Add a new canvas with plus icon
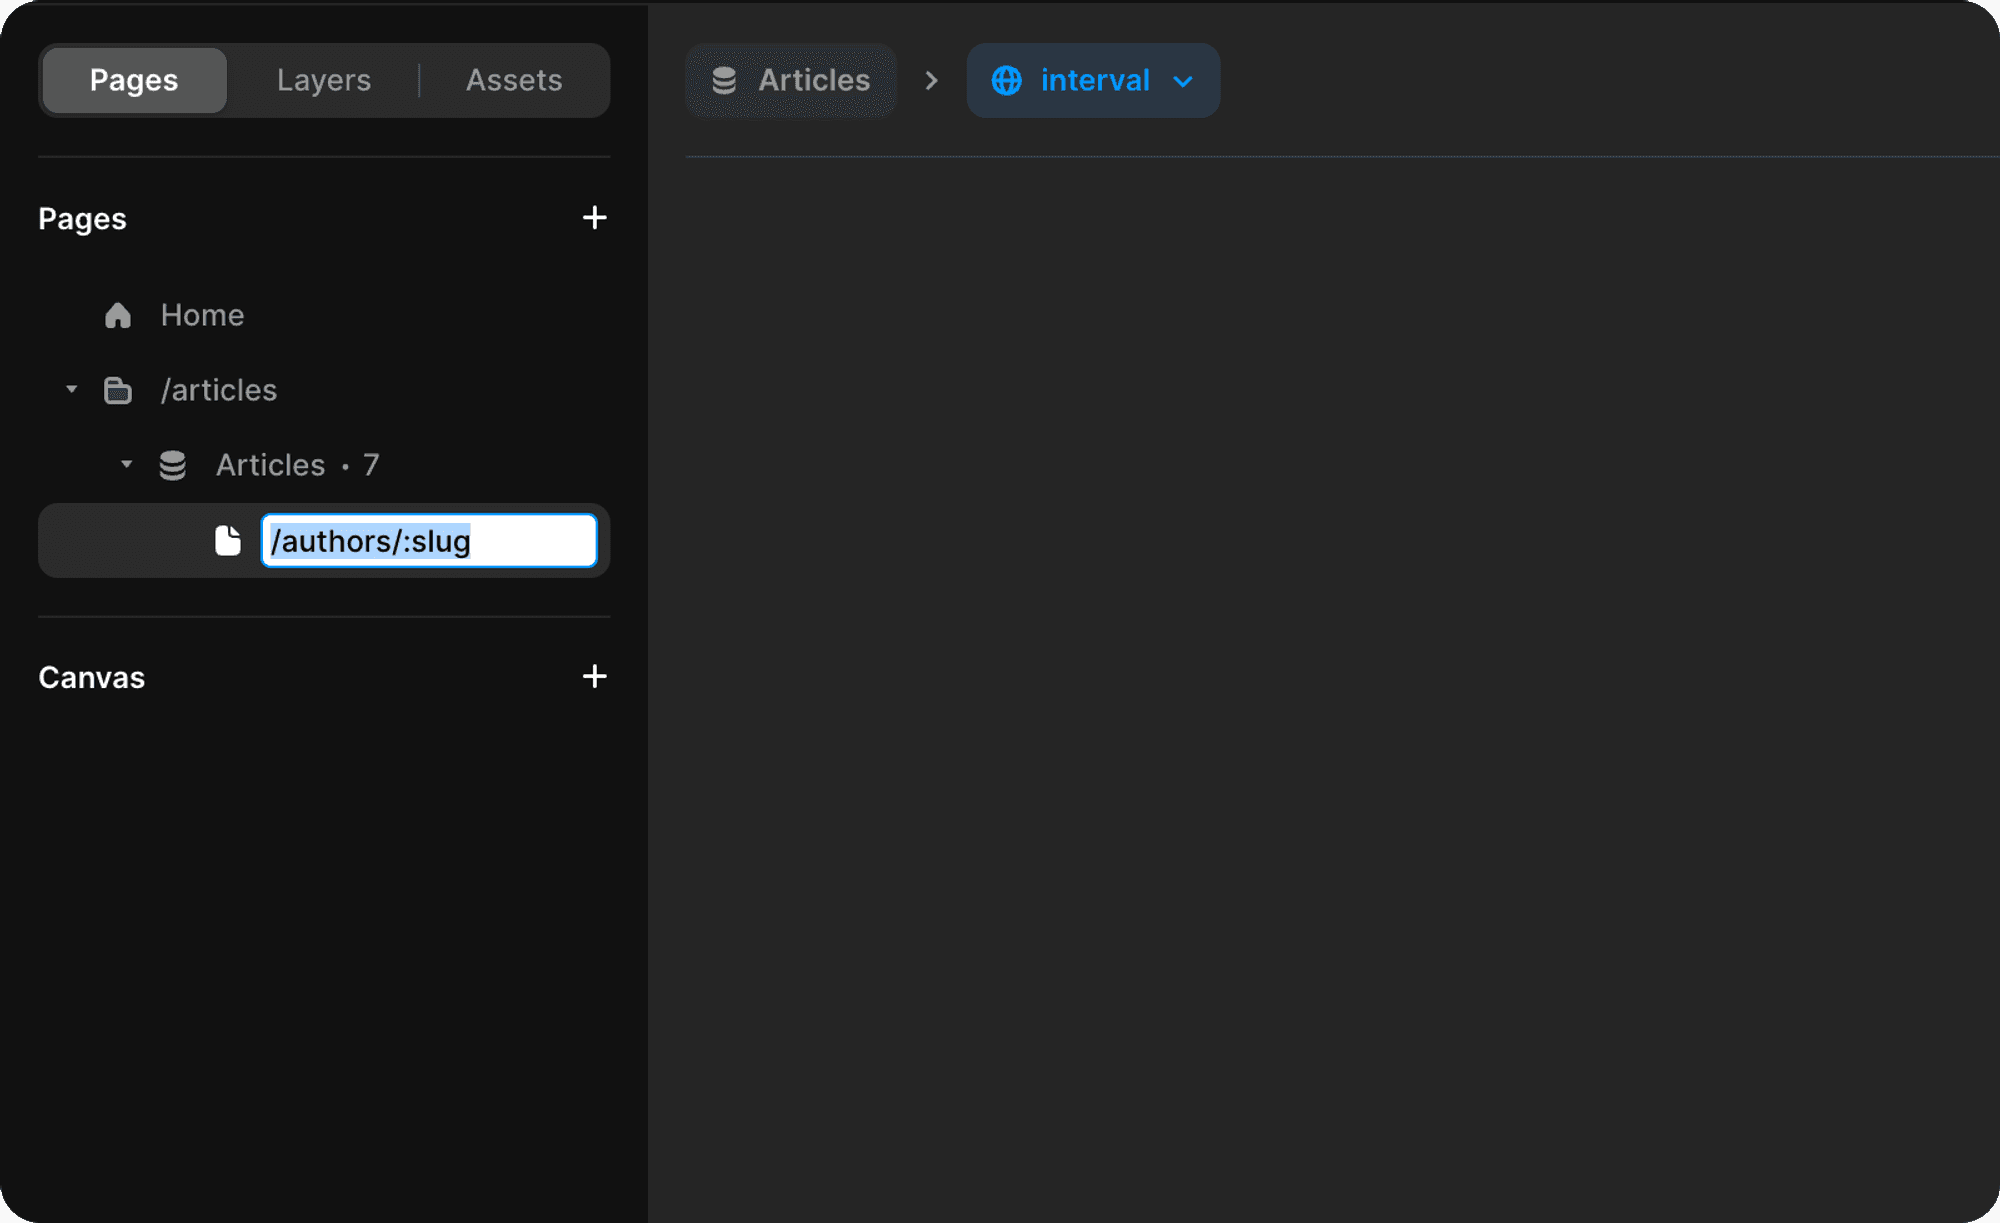This screenshot has height=1223, width=2000. (594, 677)
